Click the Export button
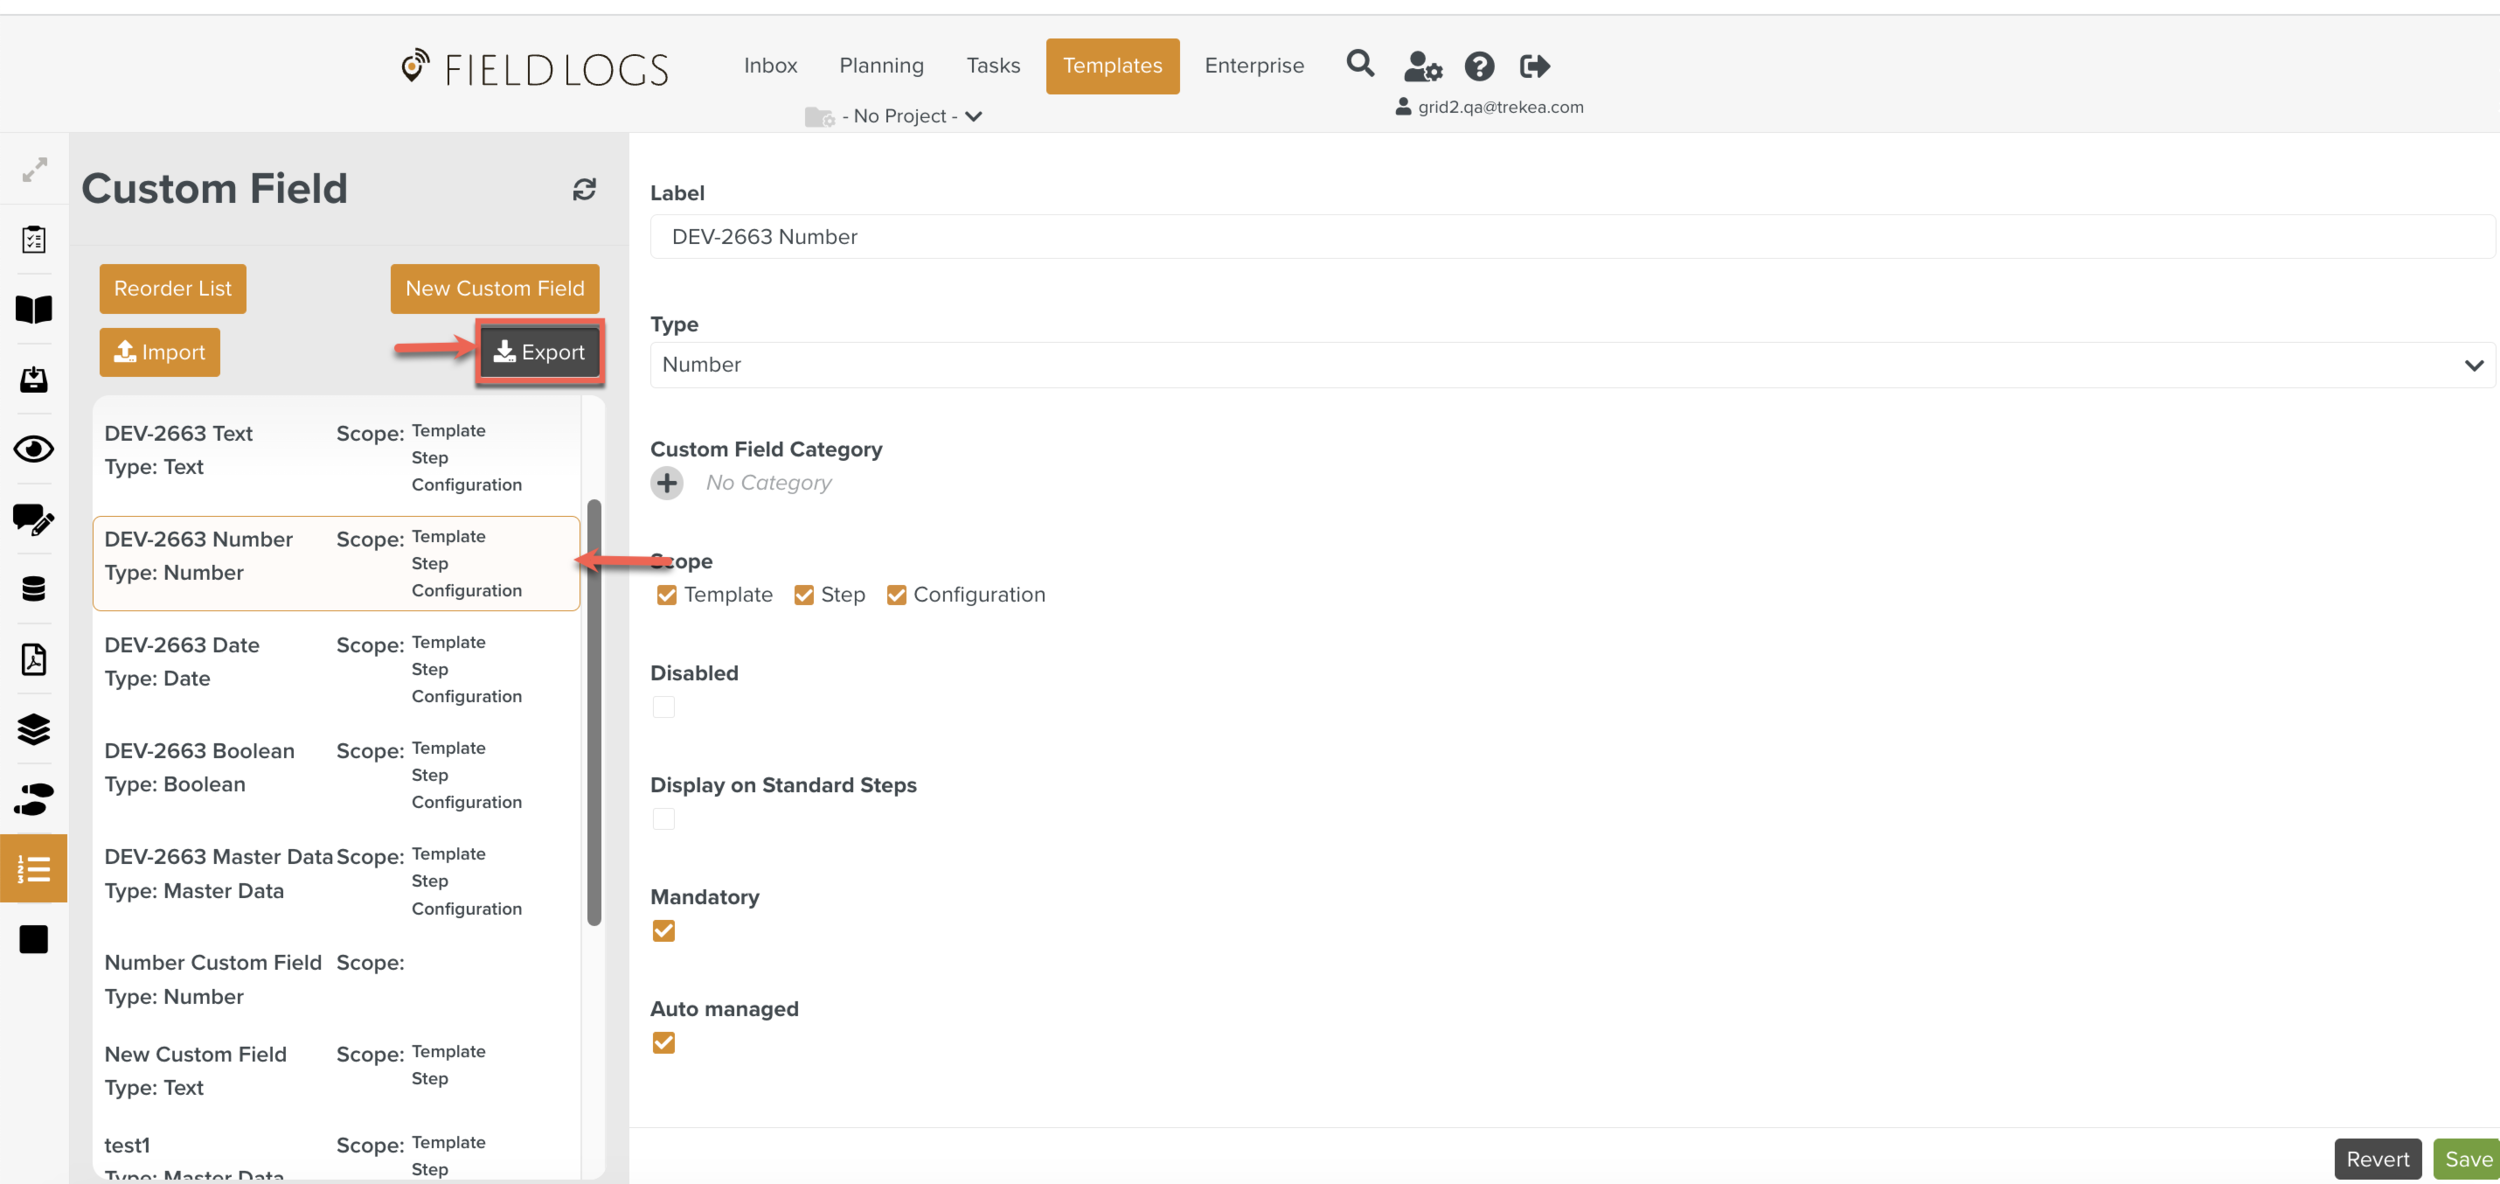Image resolution: width=2500 pixels, height=1184 pixels. [540, 352]
